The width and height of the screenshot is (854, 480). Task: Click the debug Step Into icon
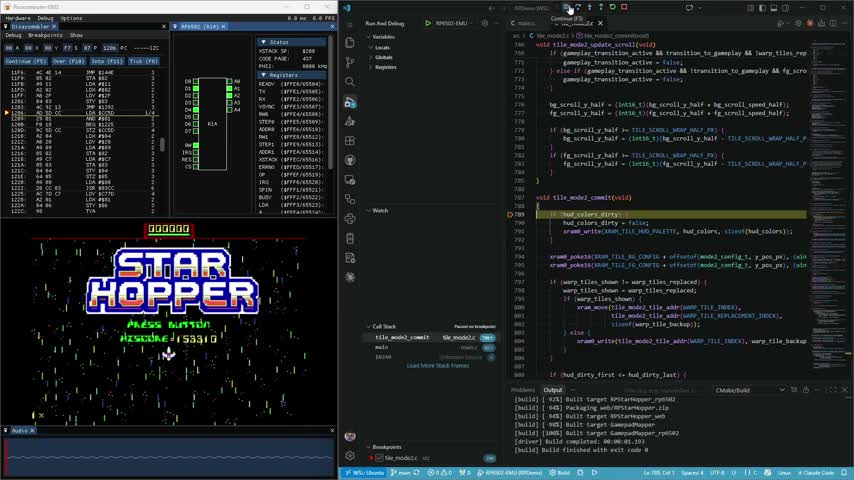tap(589, 7)
